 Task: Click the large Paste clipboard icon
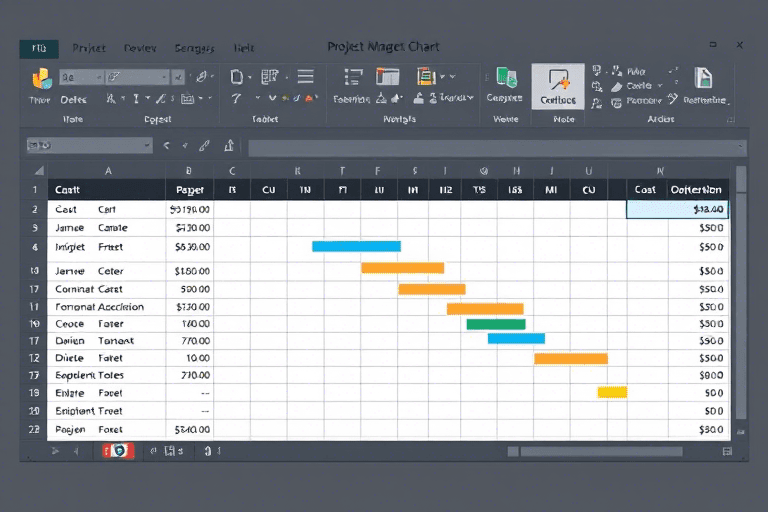pos(41,80)
